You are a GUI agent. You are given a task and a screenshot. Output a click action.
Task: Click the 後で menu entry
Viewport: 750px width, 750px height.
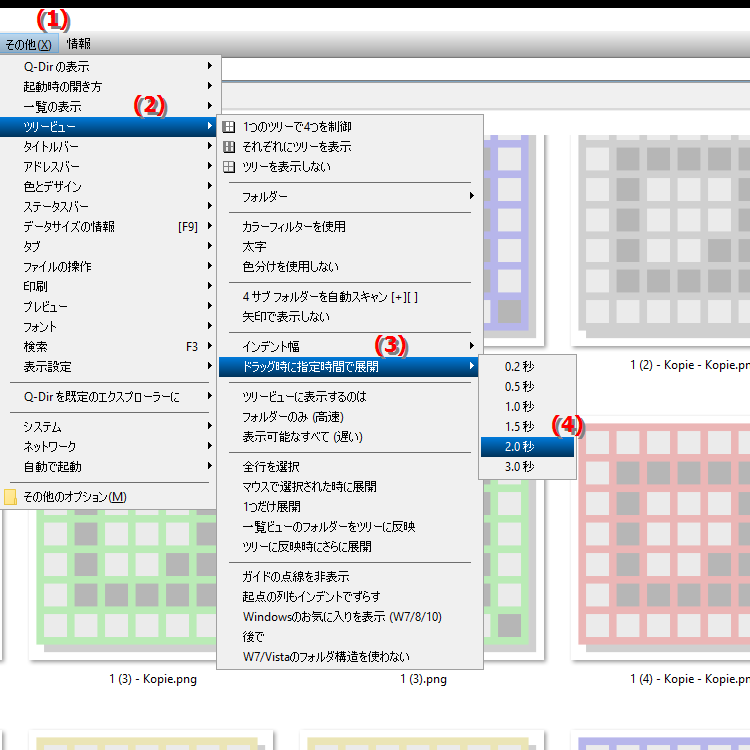click(x=350, y=637)
